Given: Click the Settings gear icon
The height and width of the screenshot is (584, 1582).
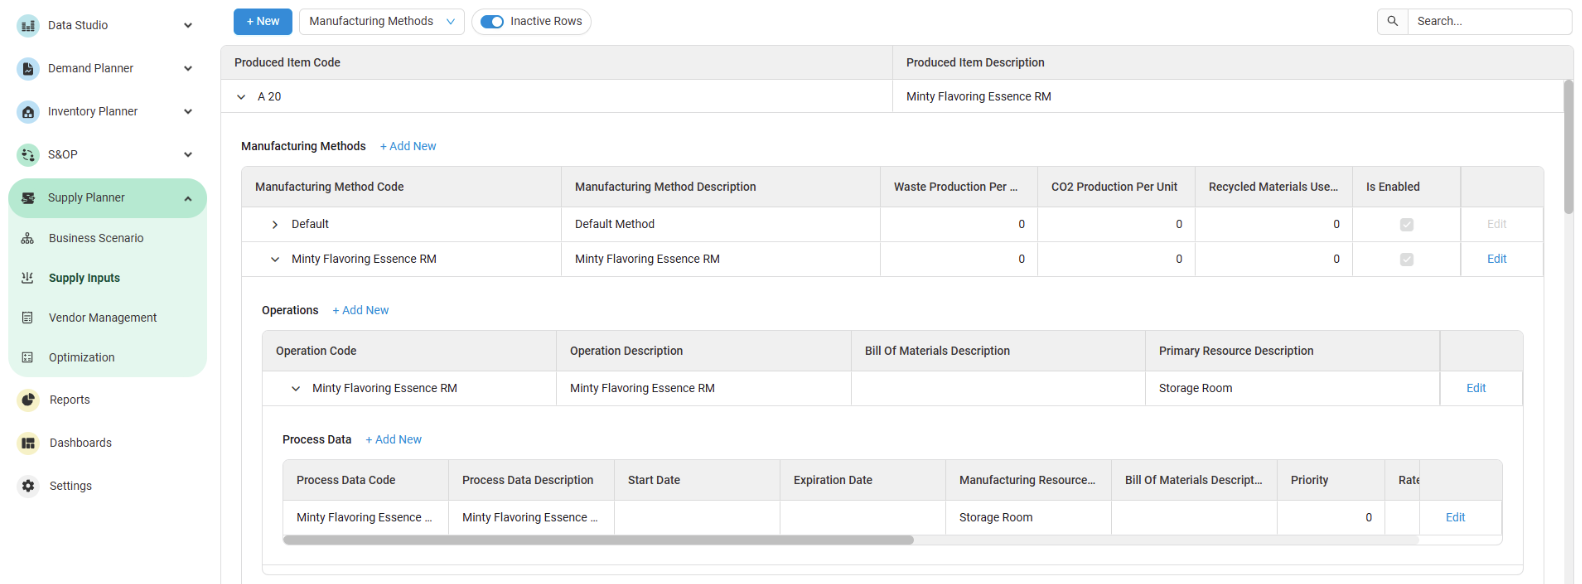Looking at the screenshot, I should click(28, 486).
